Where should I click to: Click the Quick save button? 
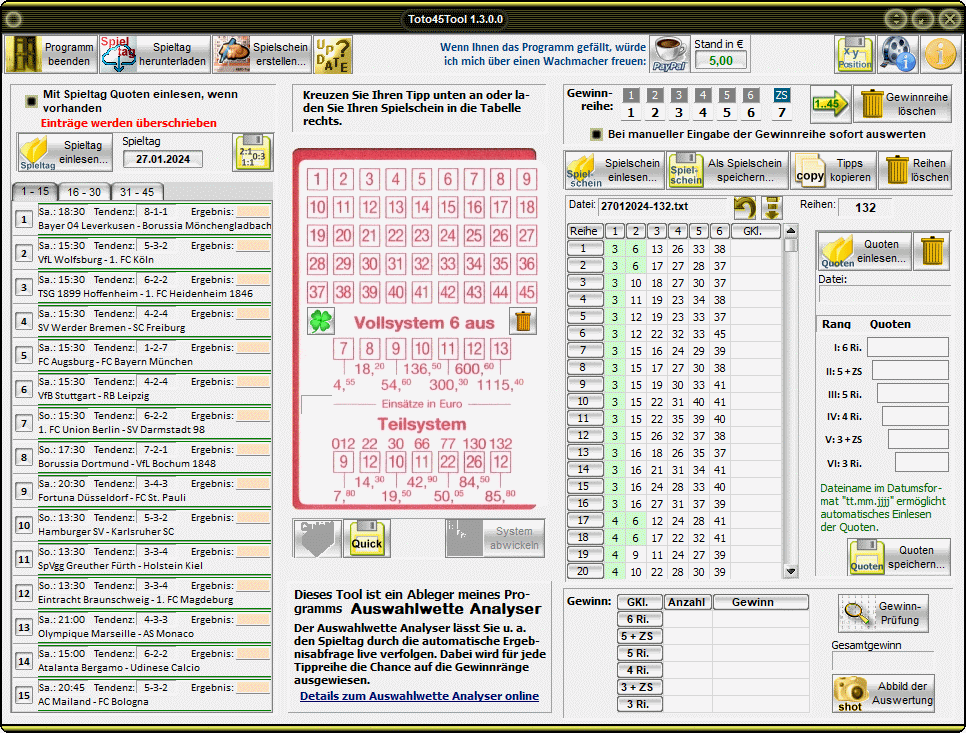pyautogui.click(x=367, y=538)
